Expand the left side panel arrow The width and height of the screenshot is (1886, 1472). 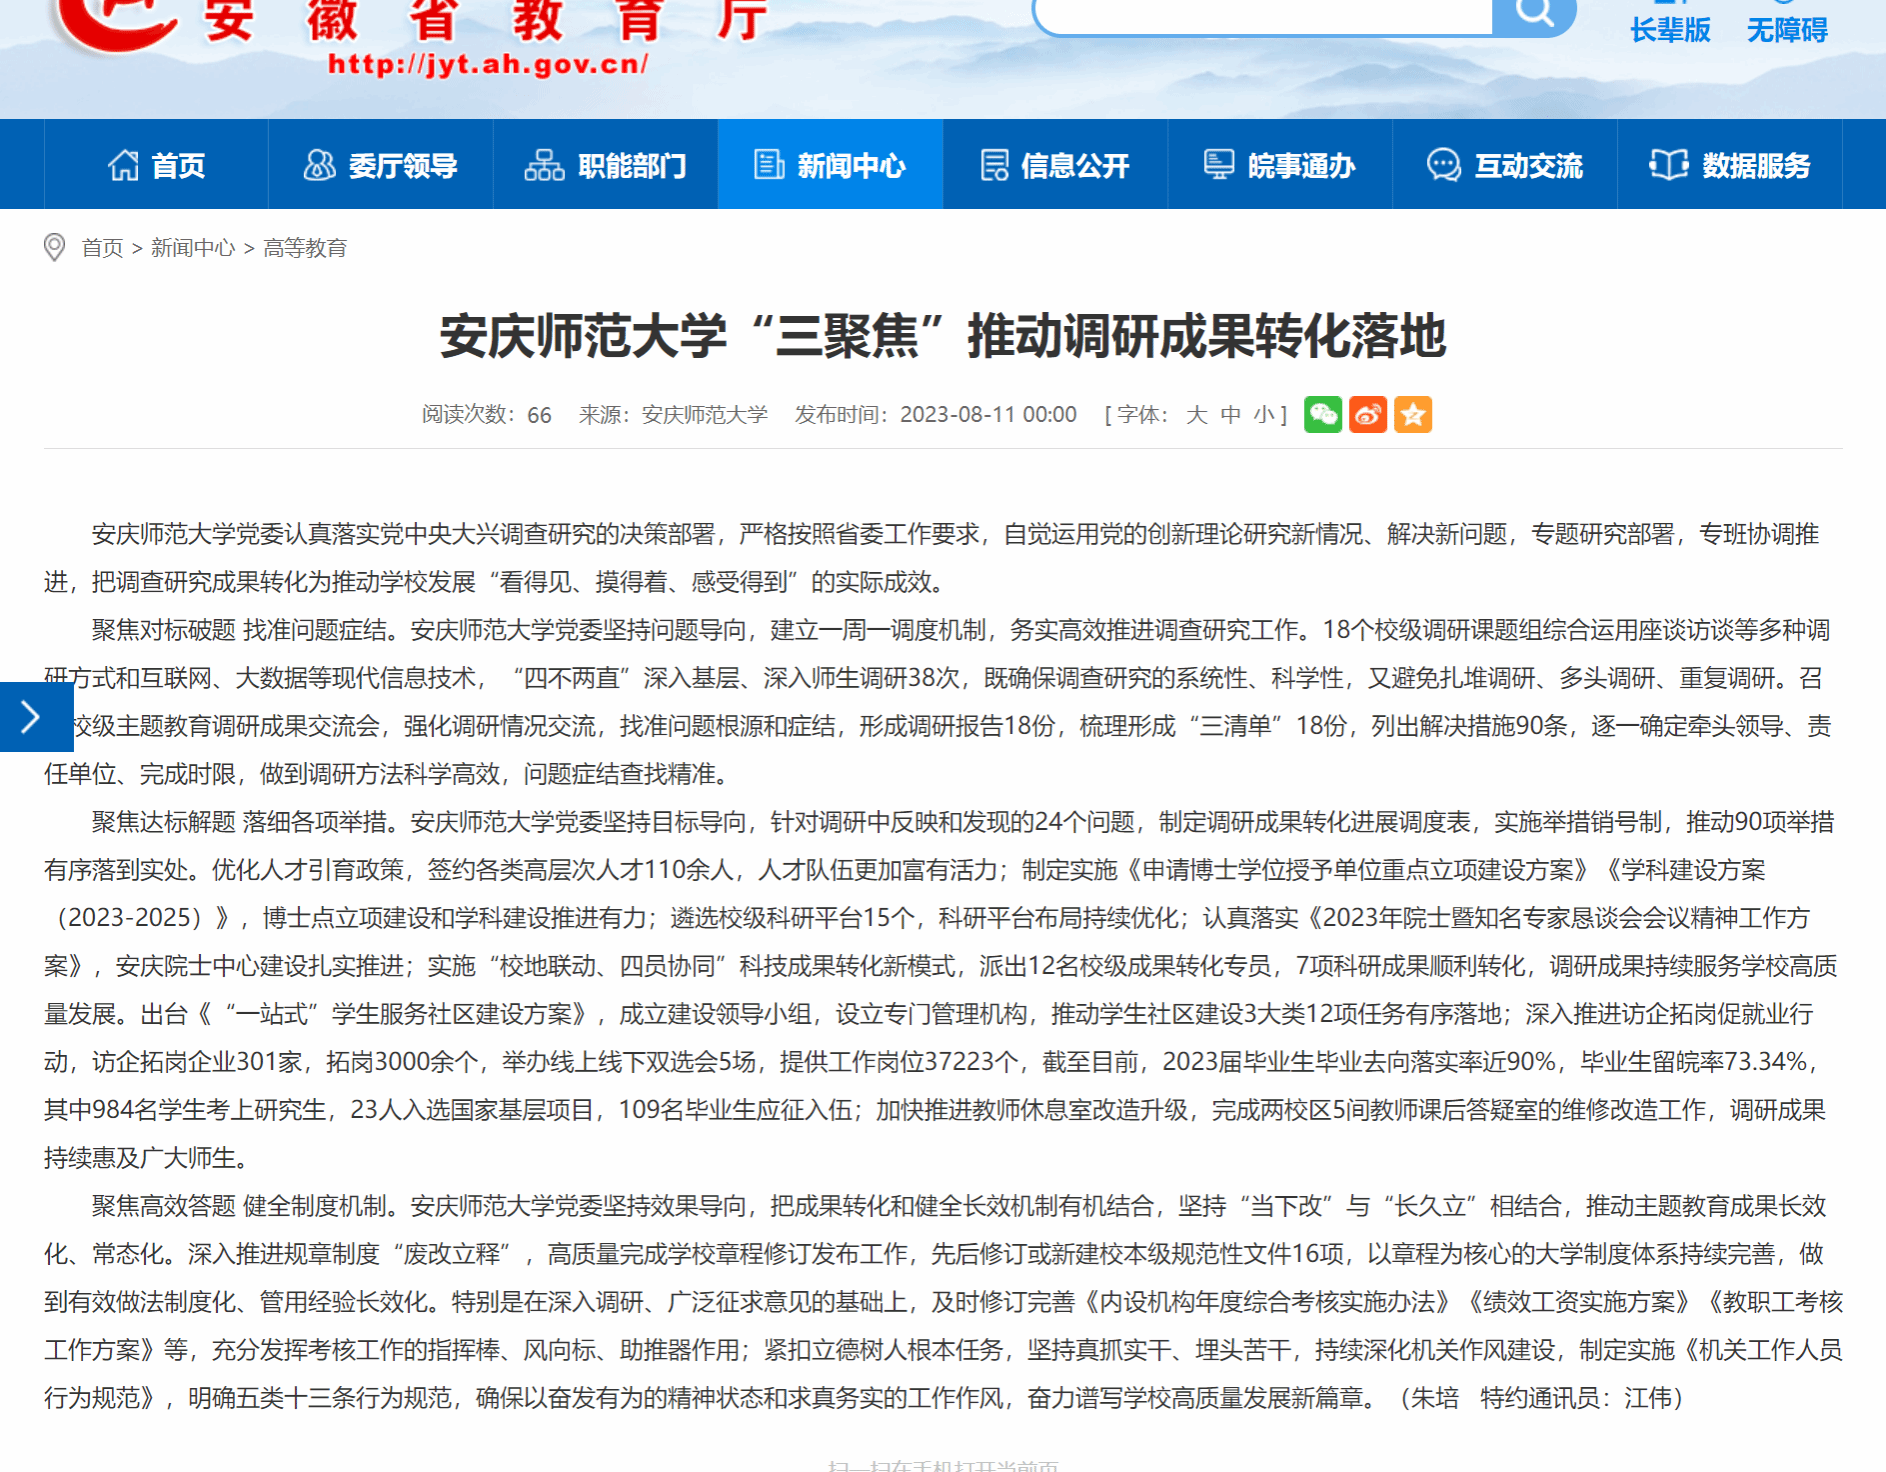[32, 716]
